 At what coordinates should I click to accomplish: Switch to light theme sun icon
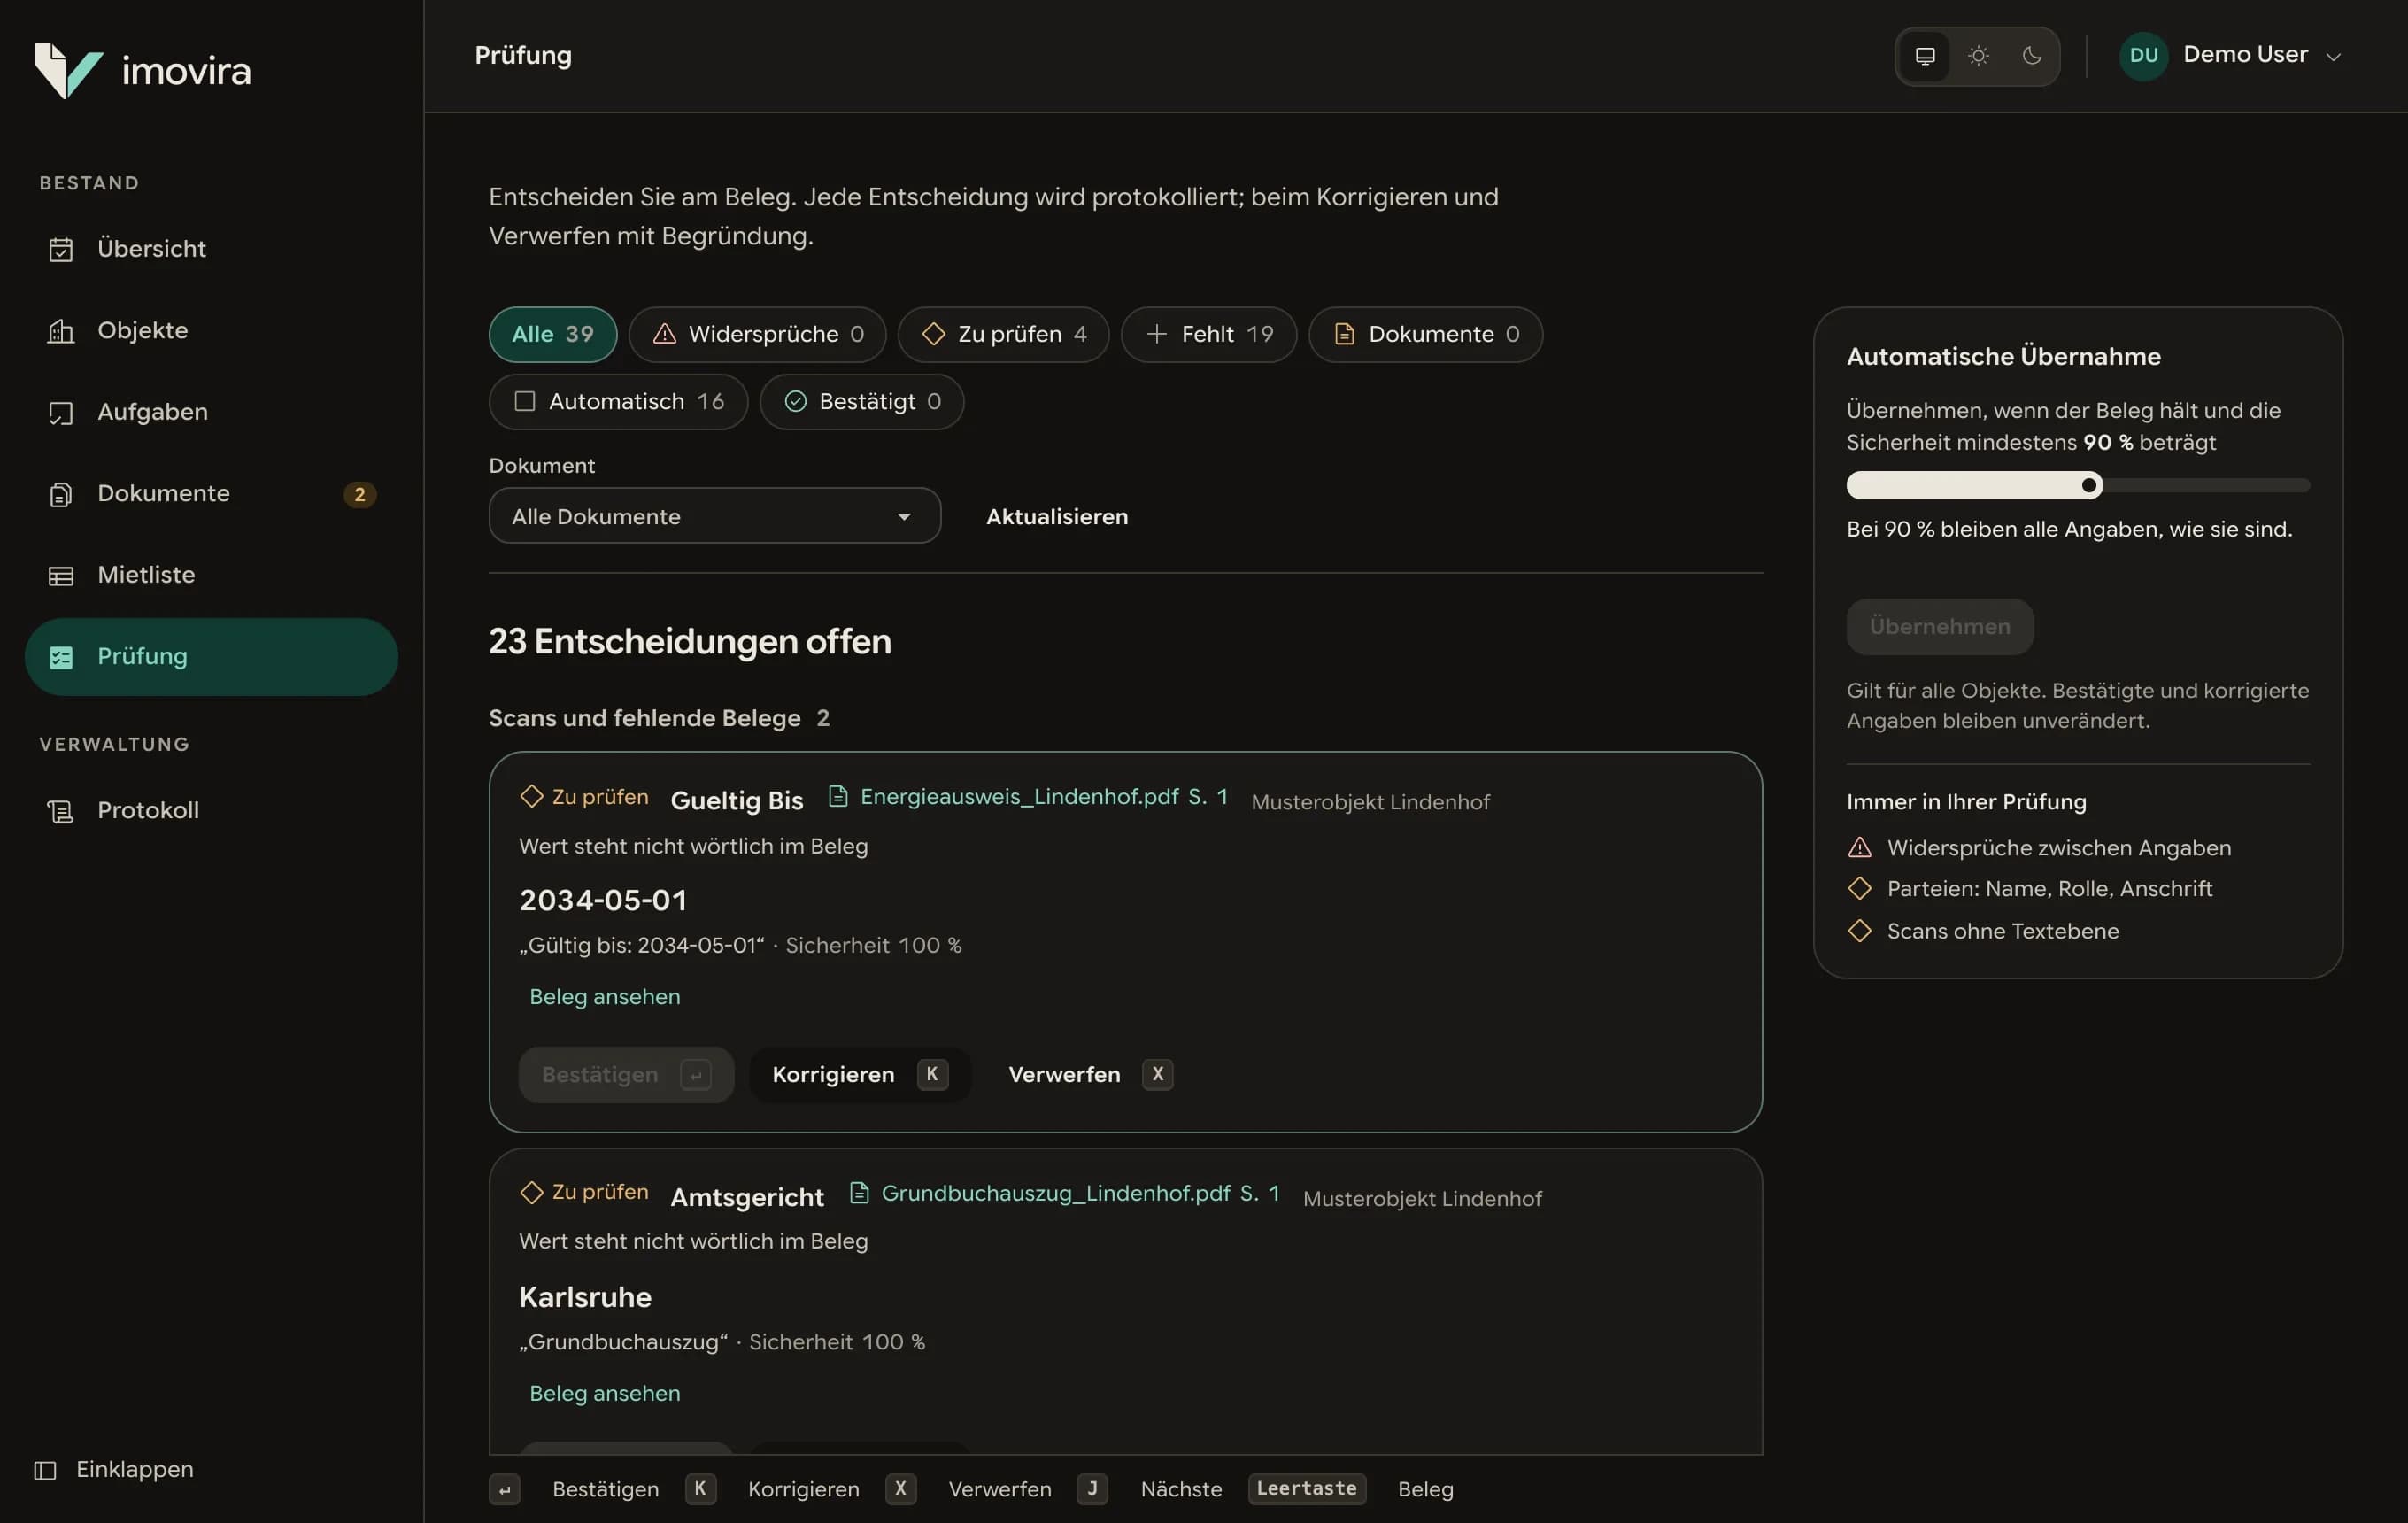coord(1978,56)
